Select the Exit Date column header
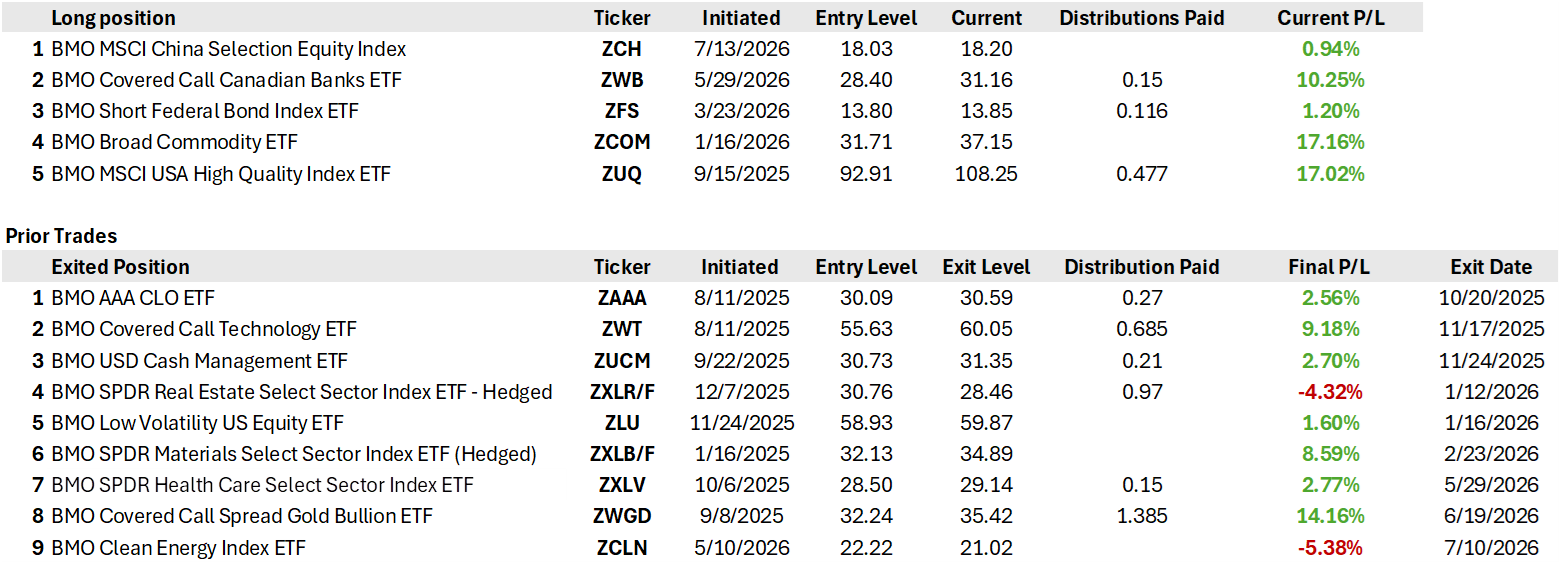 point(1491,267)
